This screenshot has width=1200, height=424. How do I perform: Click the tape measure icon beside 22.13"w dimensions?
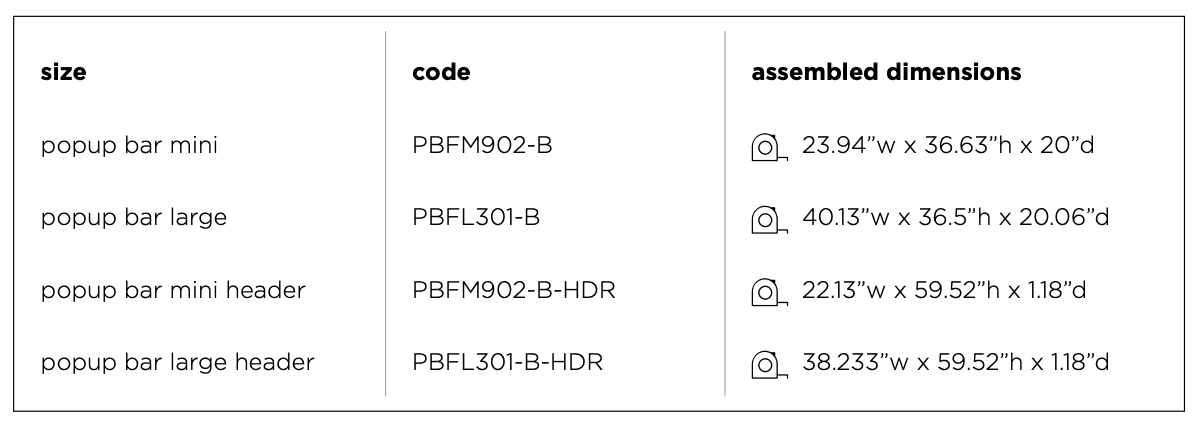769,291
